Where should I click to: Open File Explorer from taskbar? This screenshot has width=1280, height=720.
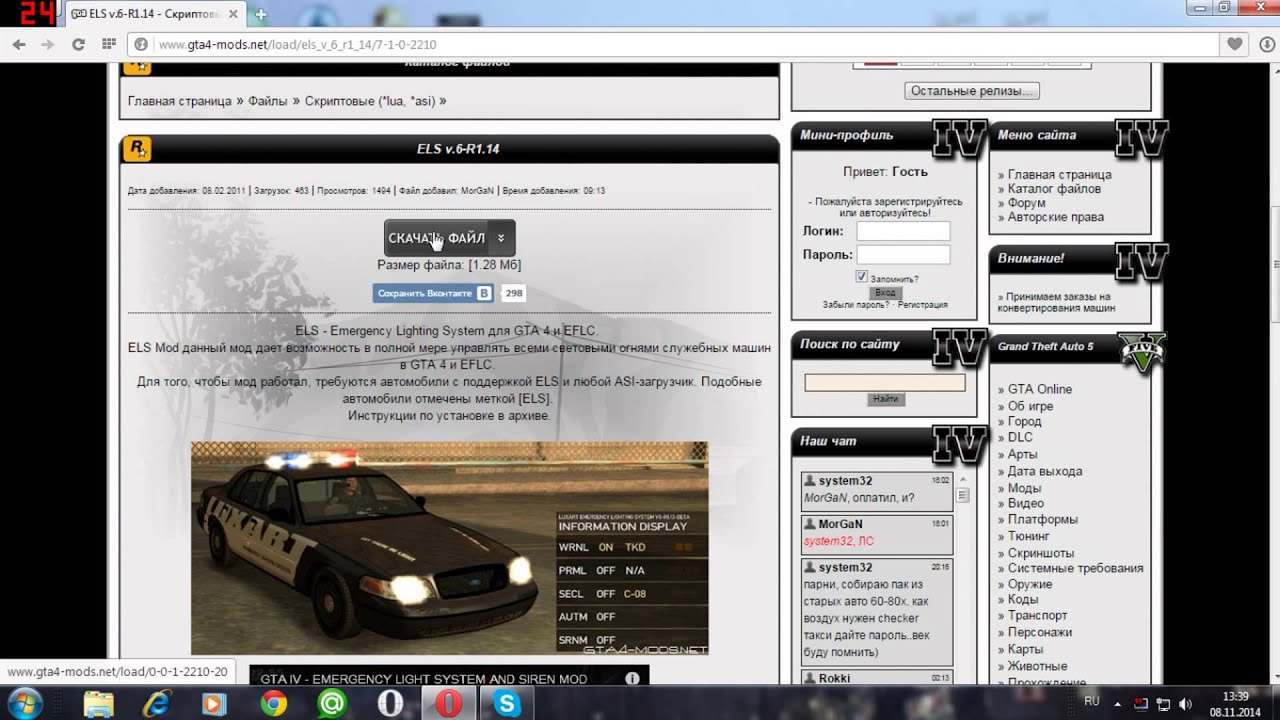[x=98, y=704]
